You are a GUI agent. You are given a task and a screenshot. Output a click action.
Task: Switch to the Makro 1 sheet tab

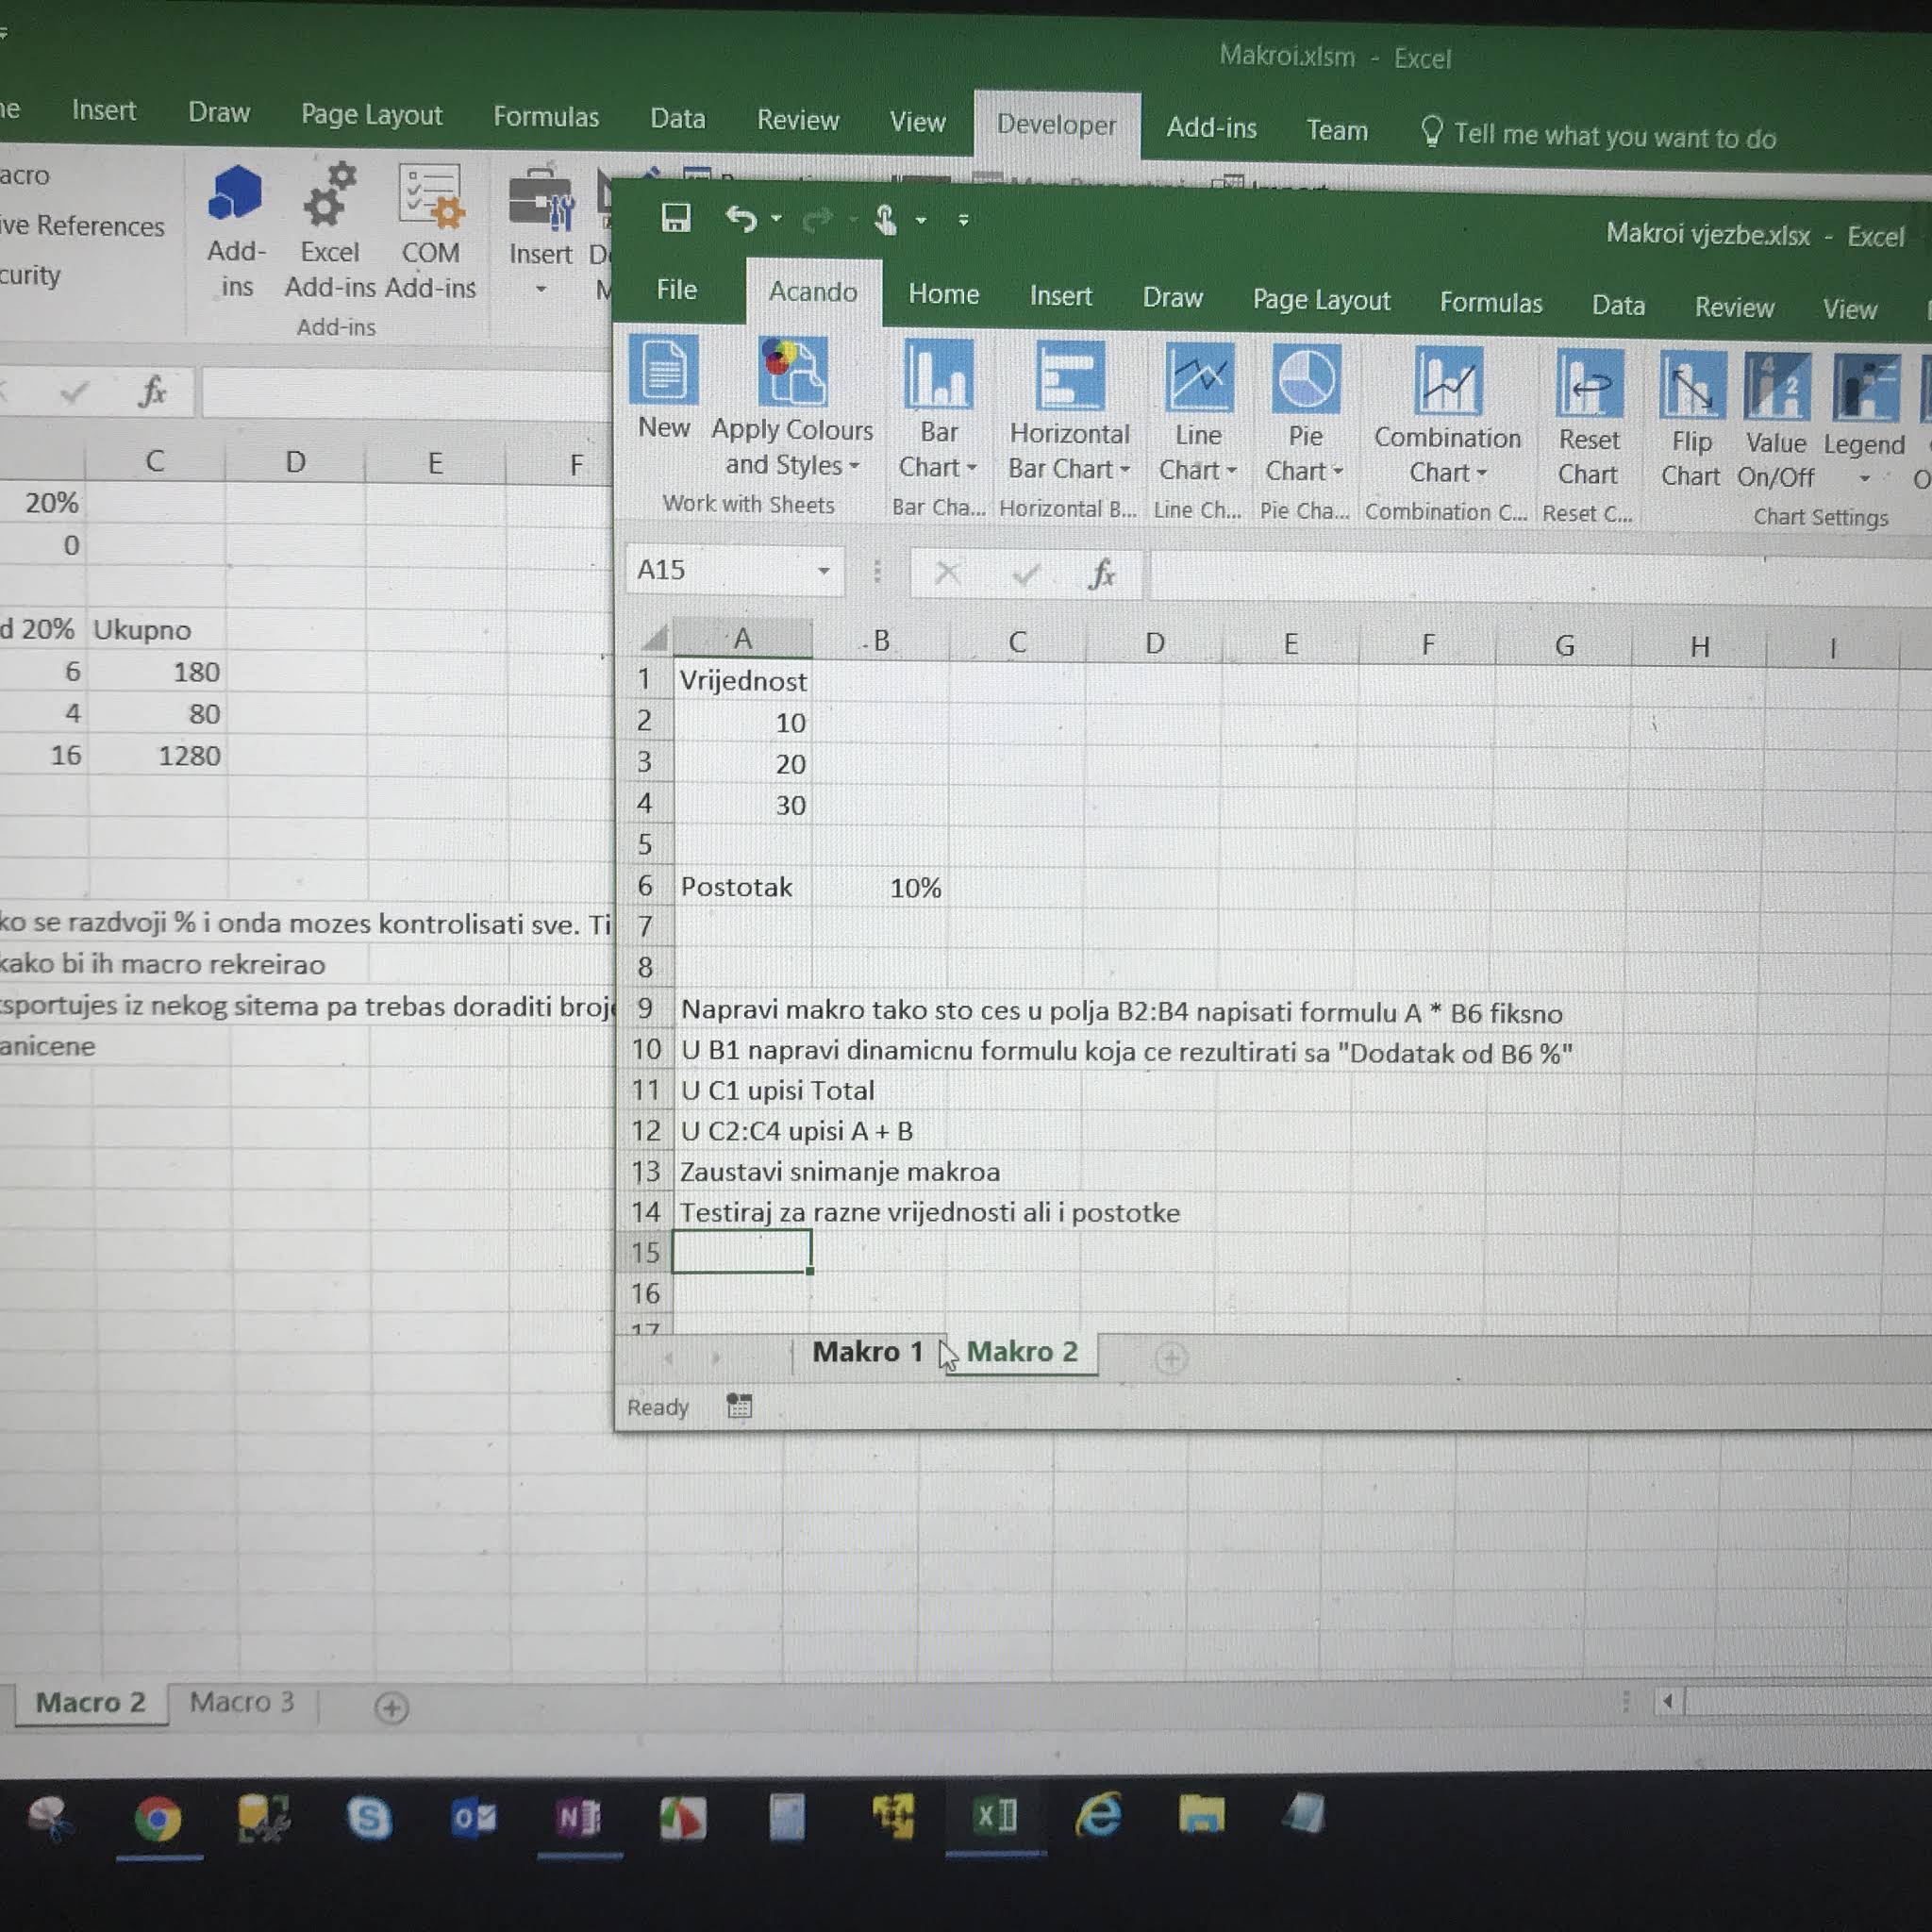tap(866, 1352)
